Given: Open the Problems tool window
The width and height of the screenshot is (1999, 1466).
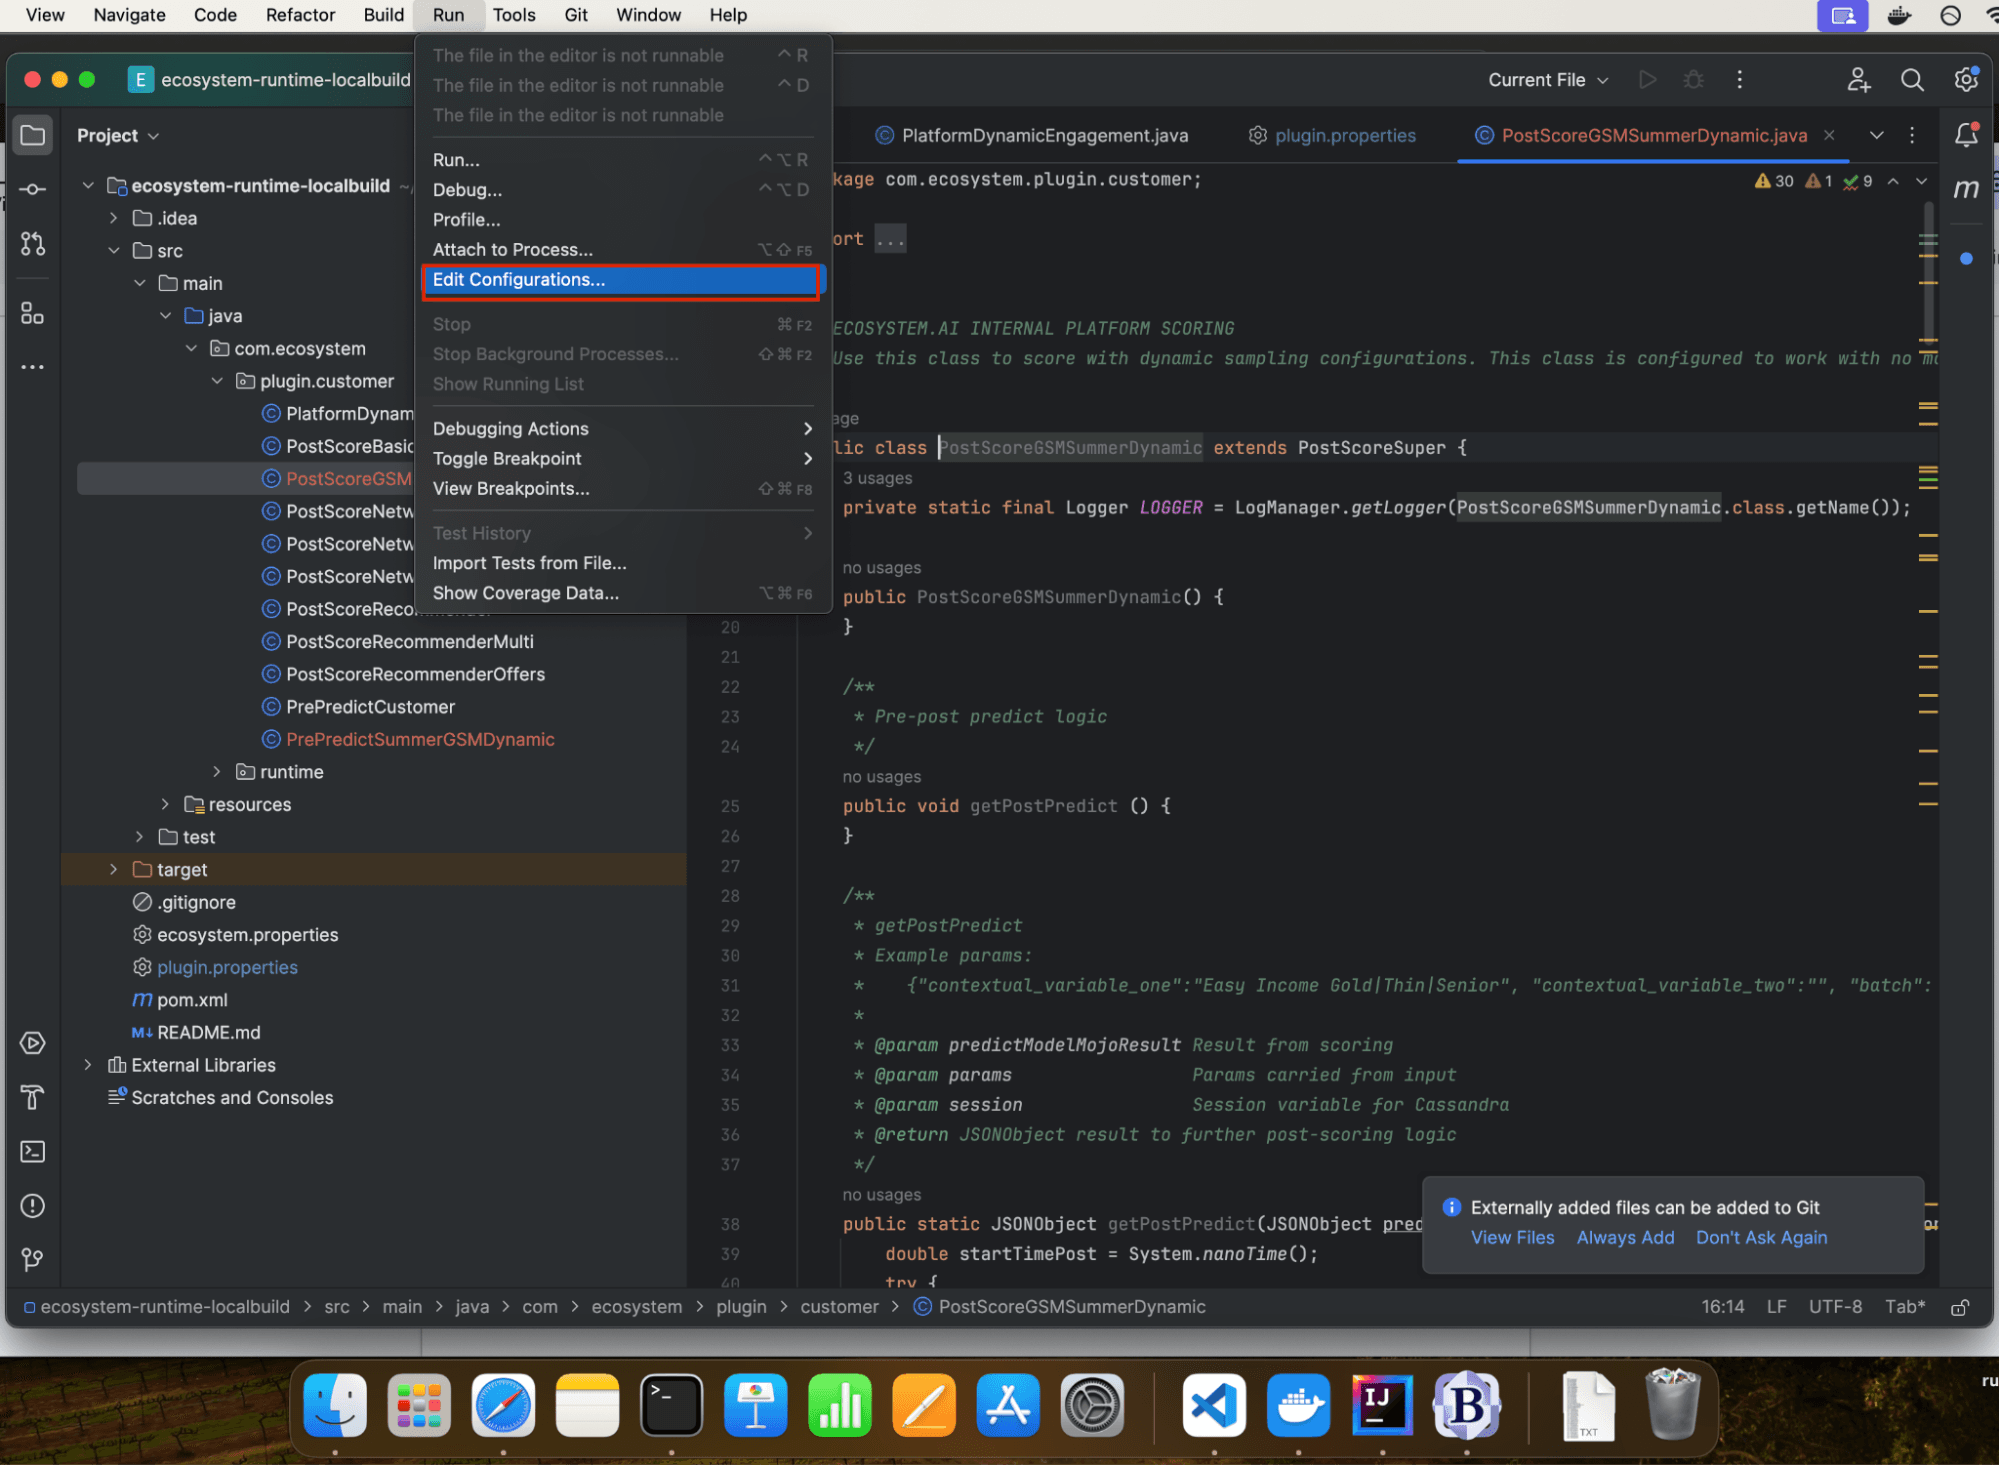Looking at the screenshot, I should 33,1206.
